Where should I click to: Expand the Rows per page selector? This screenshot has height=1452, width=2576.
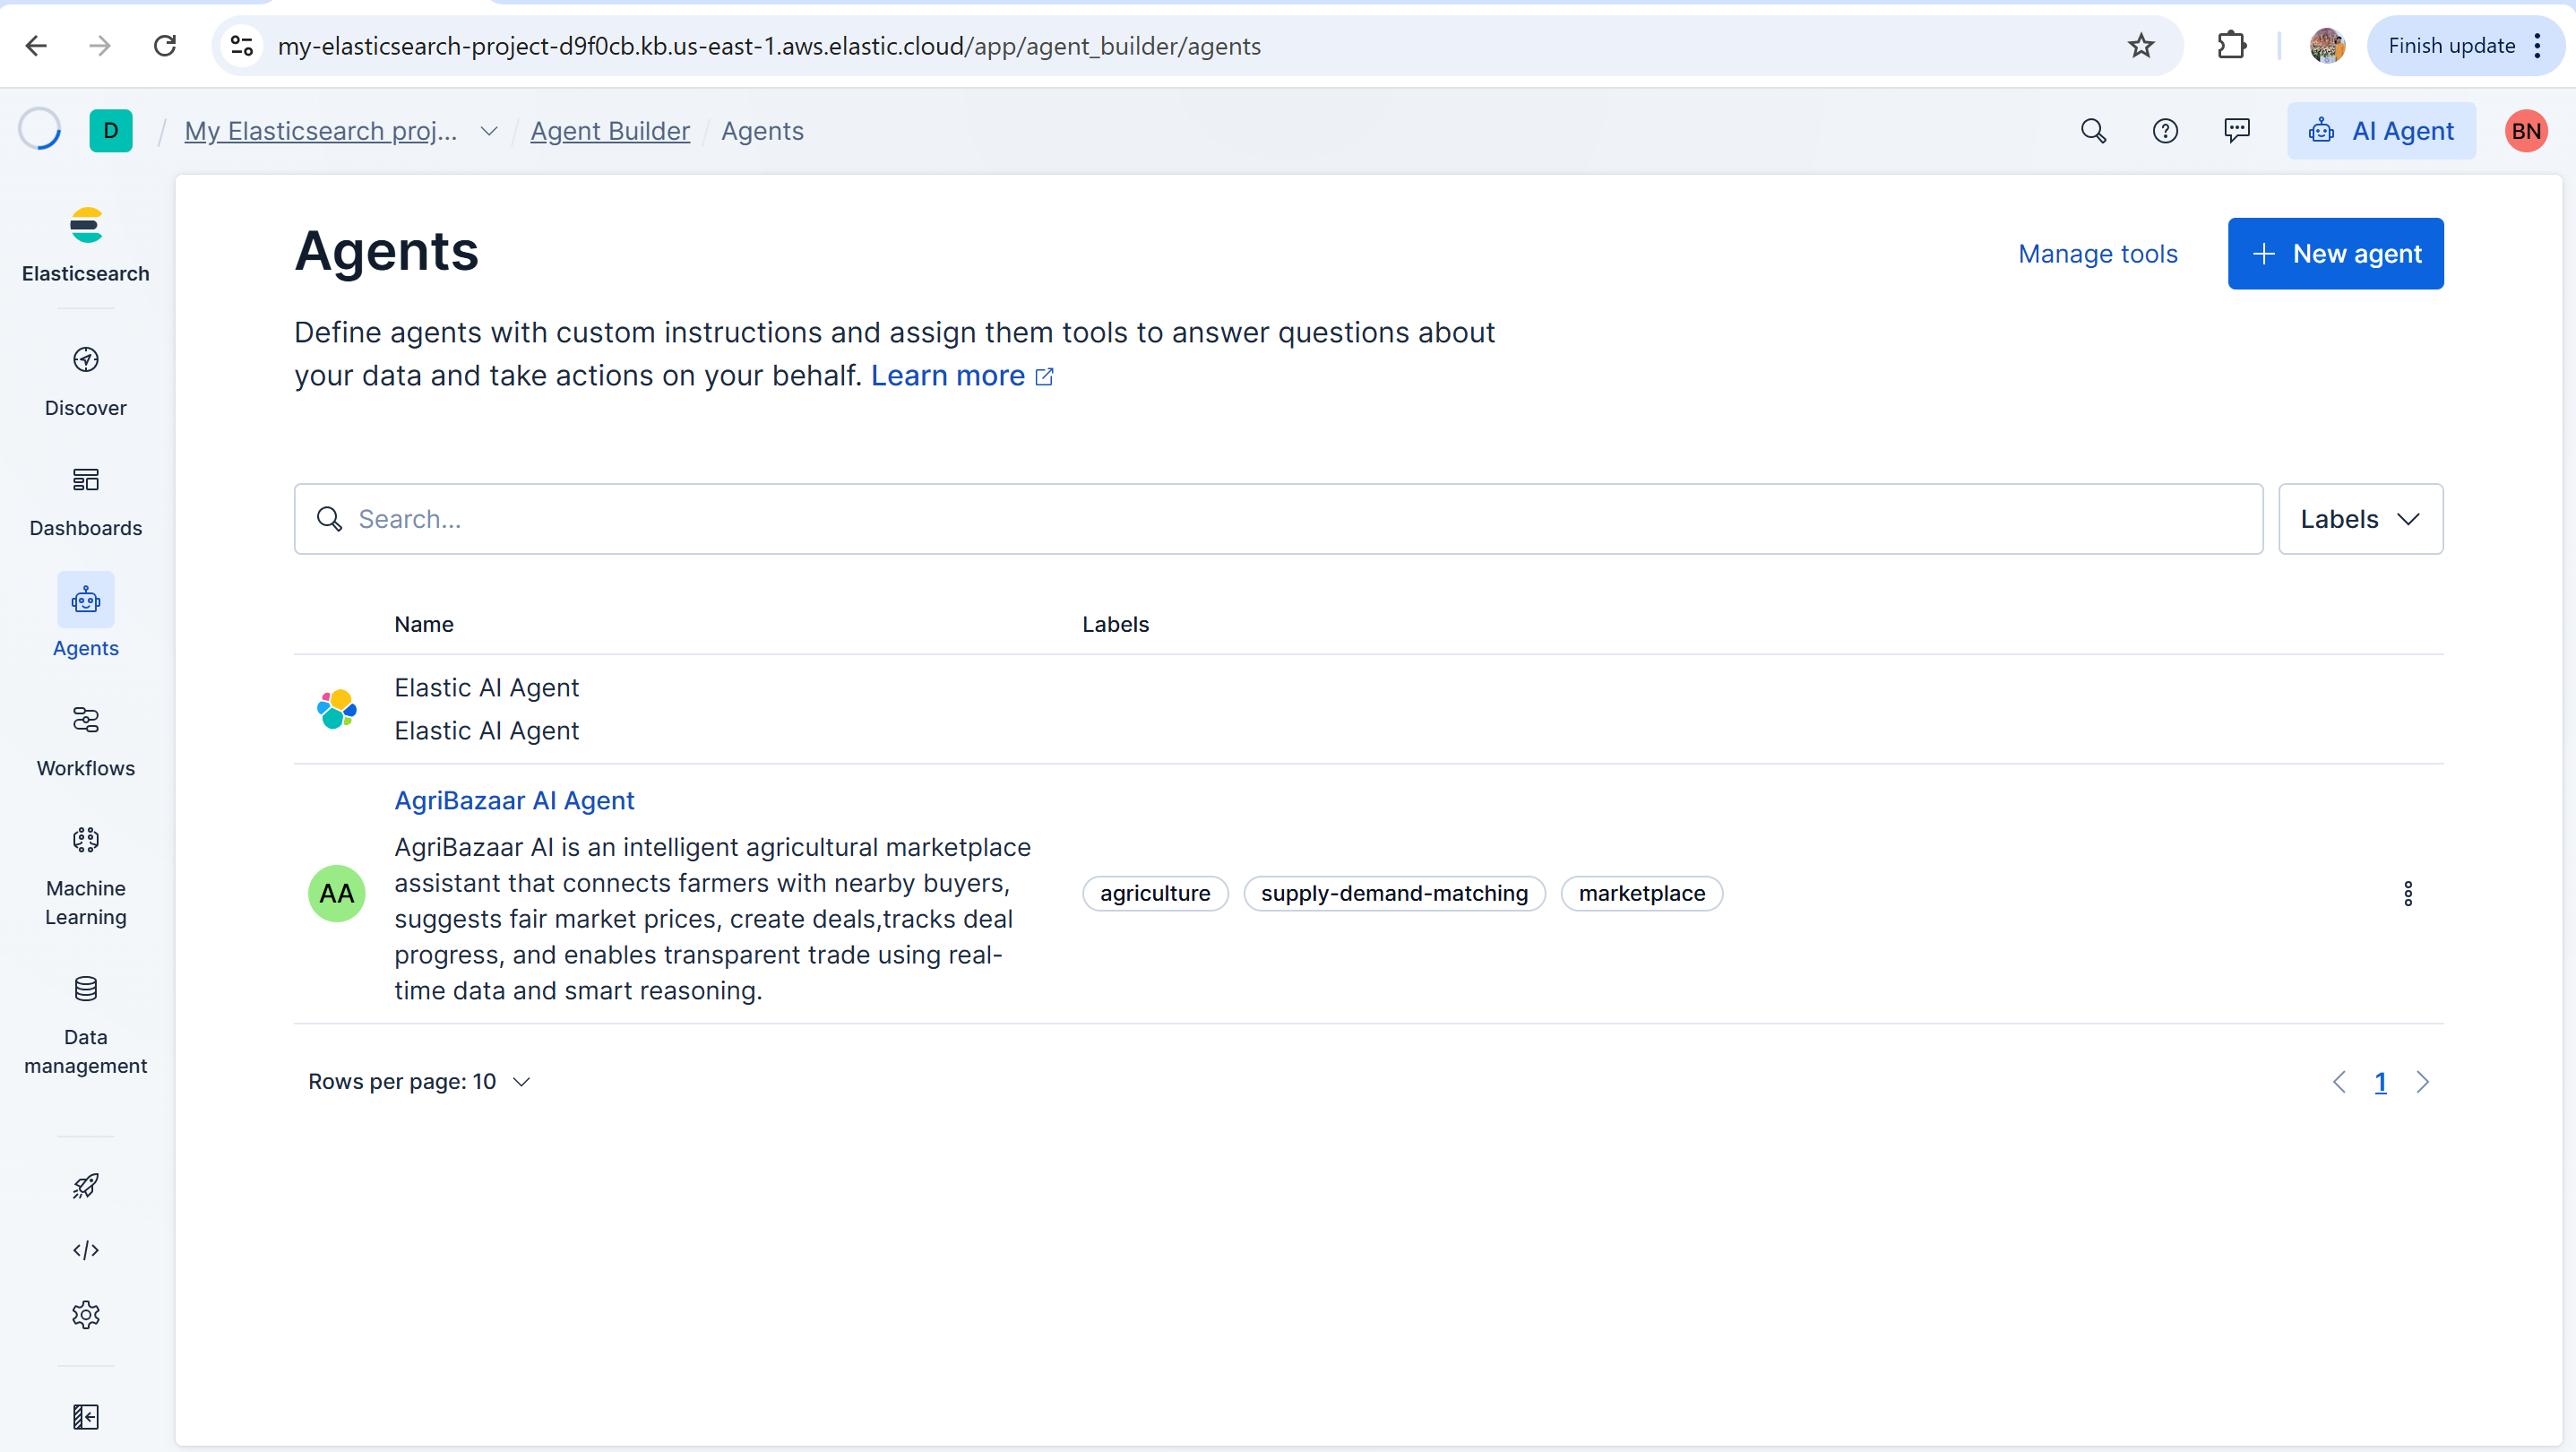pyautogui.click(x=420, y=1082)
